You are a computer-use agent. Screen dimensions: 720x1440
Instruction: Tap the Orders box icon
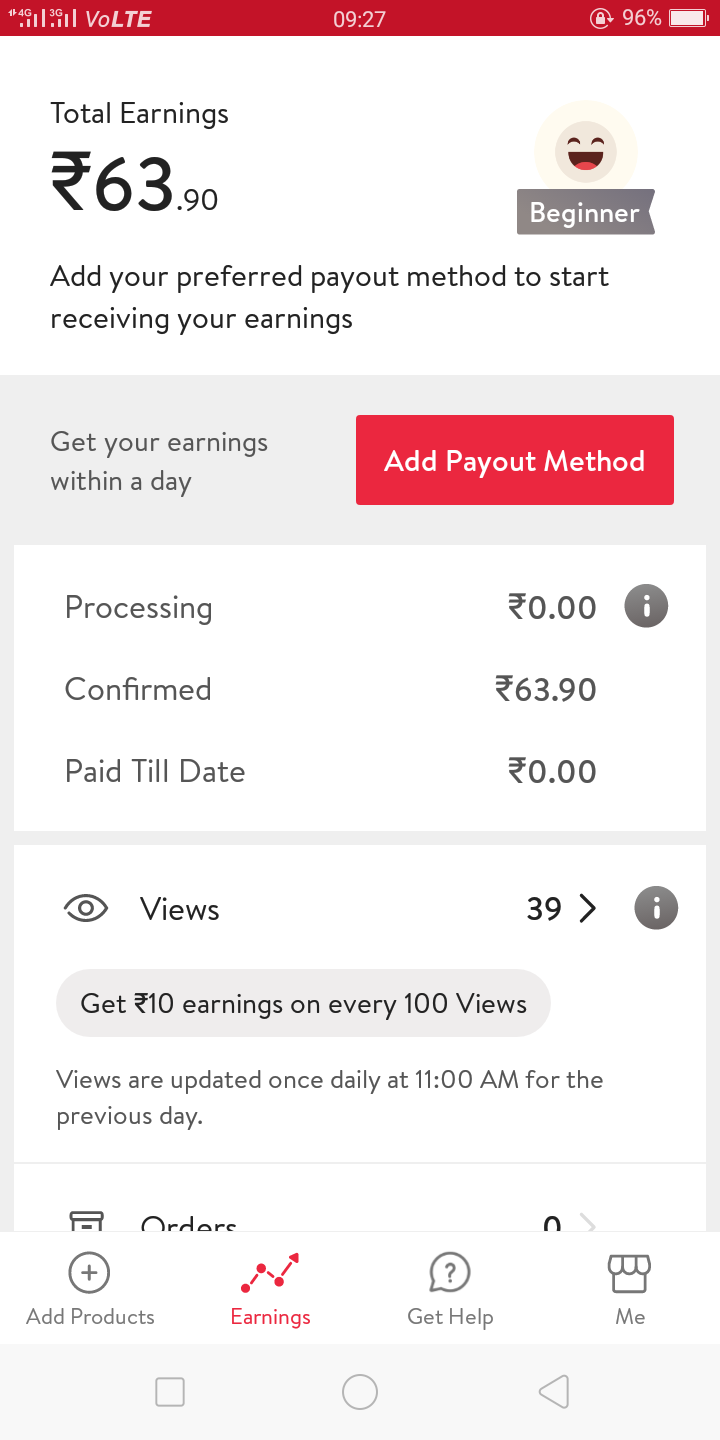[x=86, y=1221]
